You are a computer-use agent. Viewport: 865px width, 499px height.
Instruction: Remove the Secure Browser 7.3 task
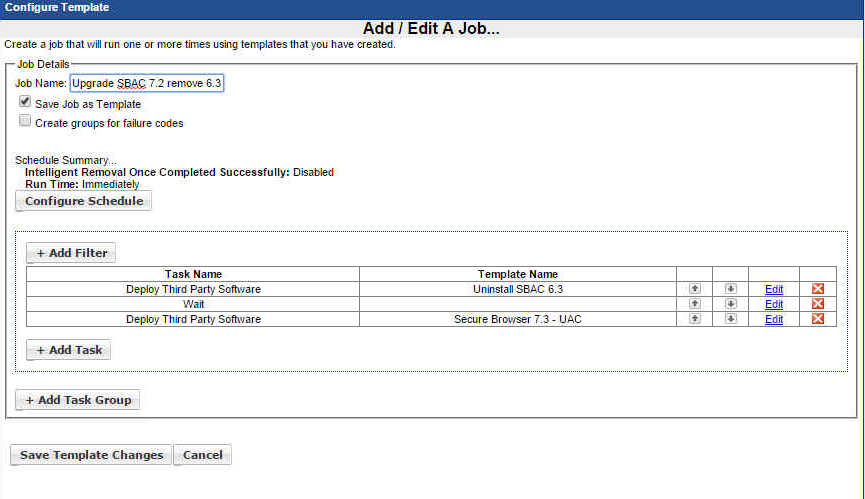pos(818,319)
